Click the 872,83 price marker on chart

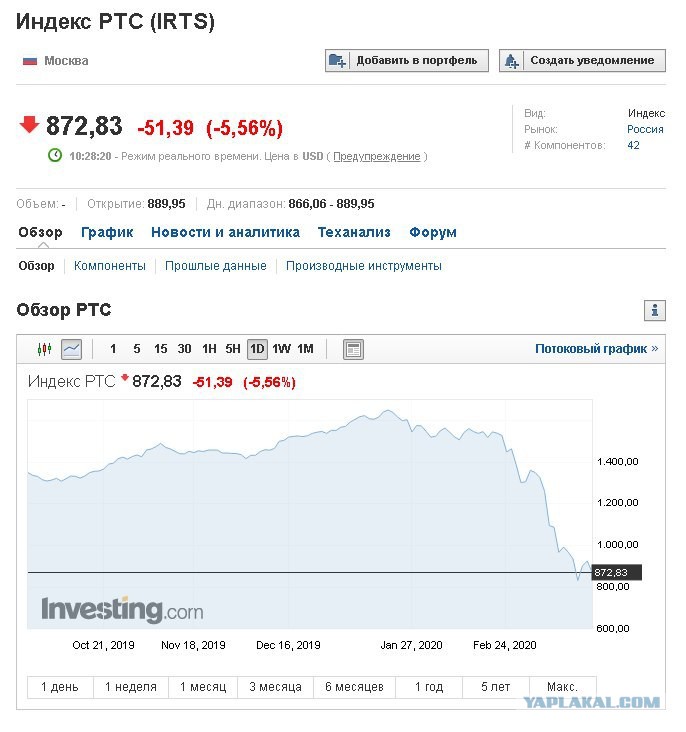(x=617, y=572)
